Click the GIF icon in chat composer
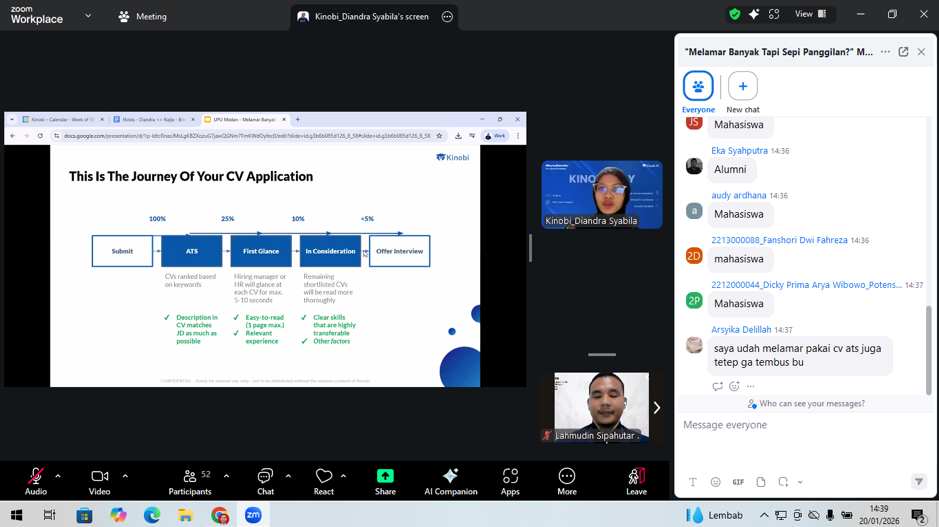This screenshot has height=527, width=939. [738, 482]
